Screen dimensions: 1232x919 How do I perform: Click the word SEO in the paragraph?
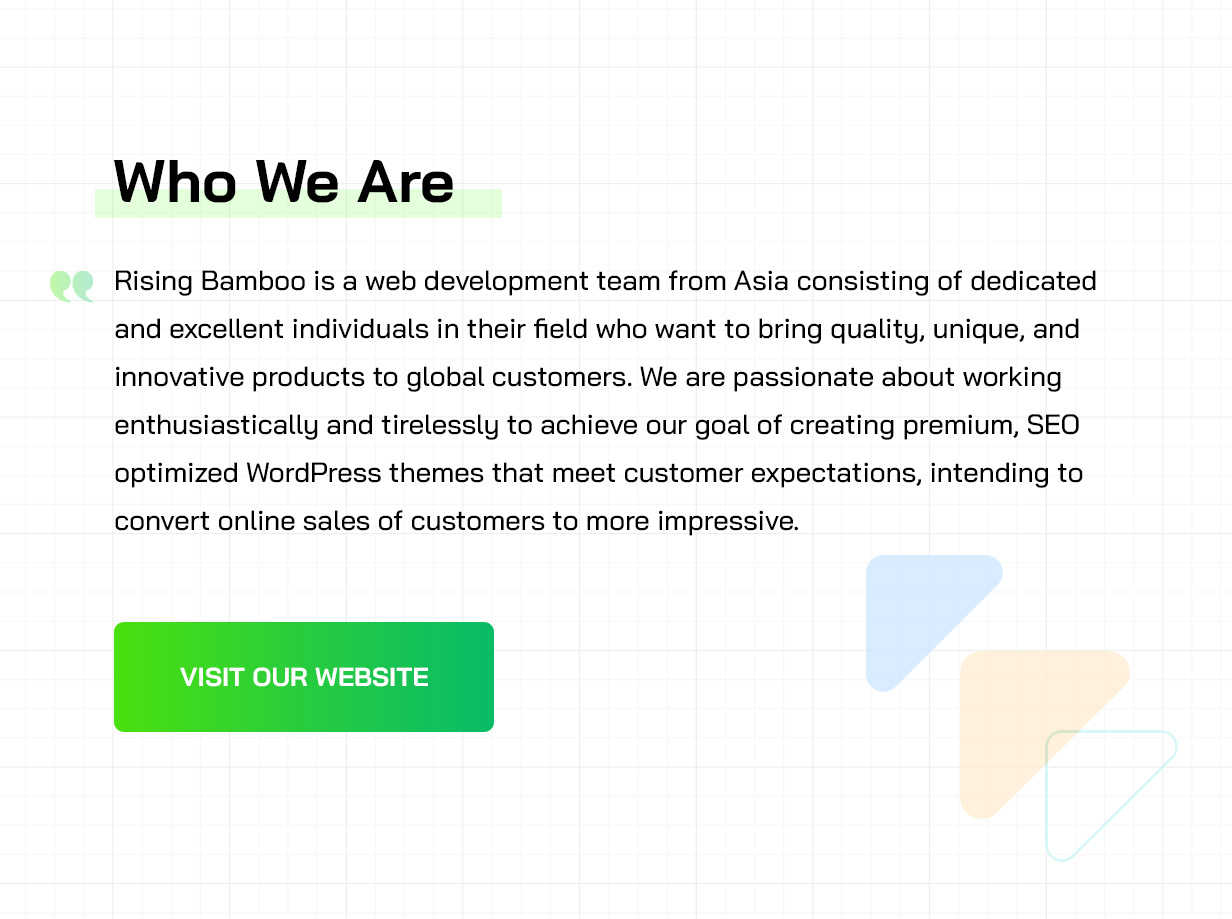(1053, 426)
